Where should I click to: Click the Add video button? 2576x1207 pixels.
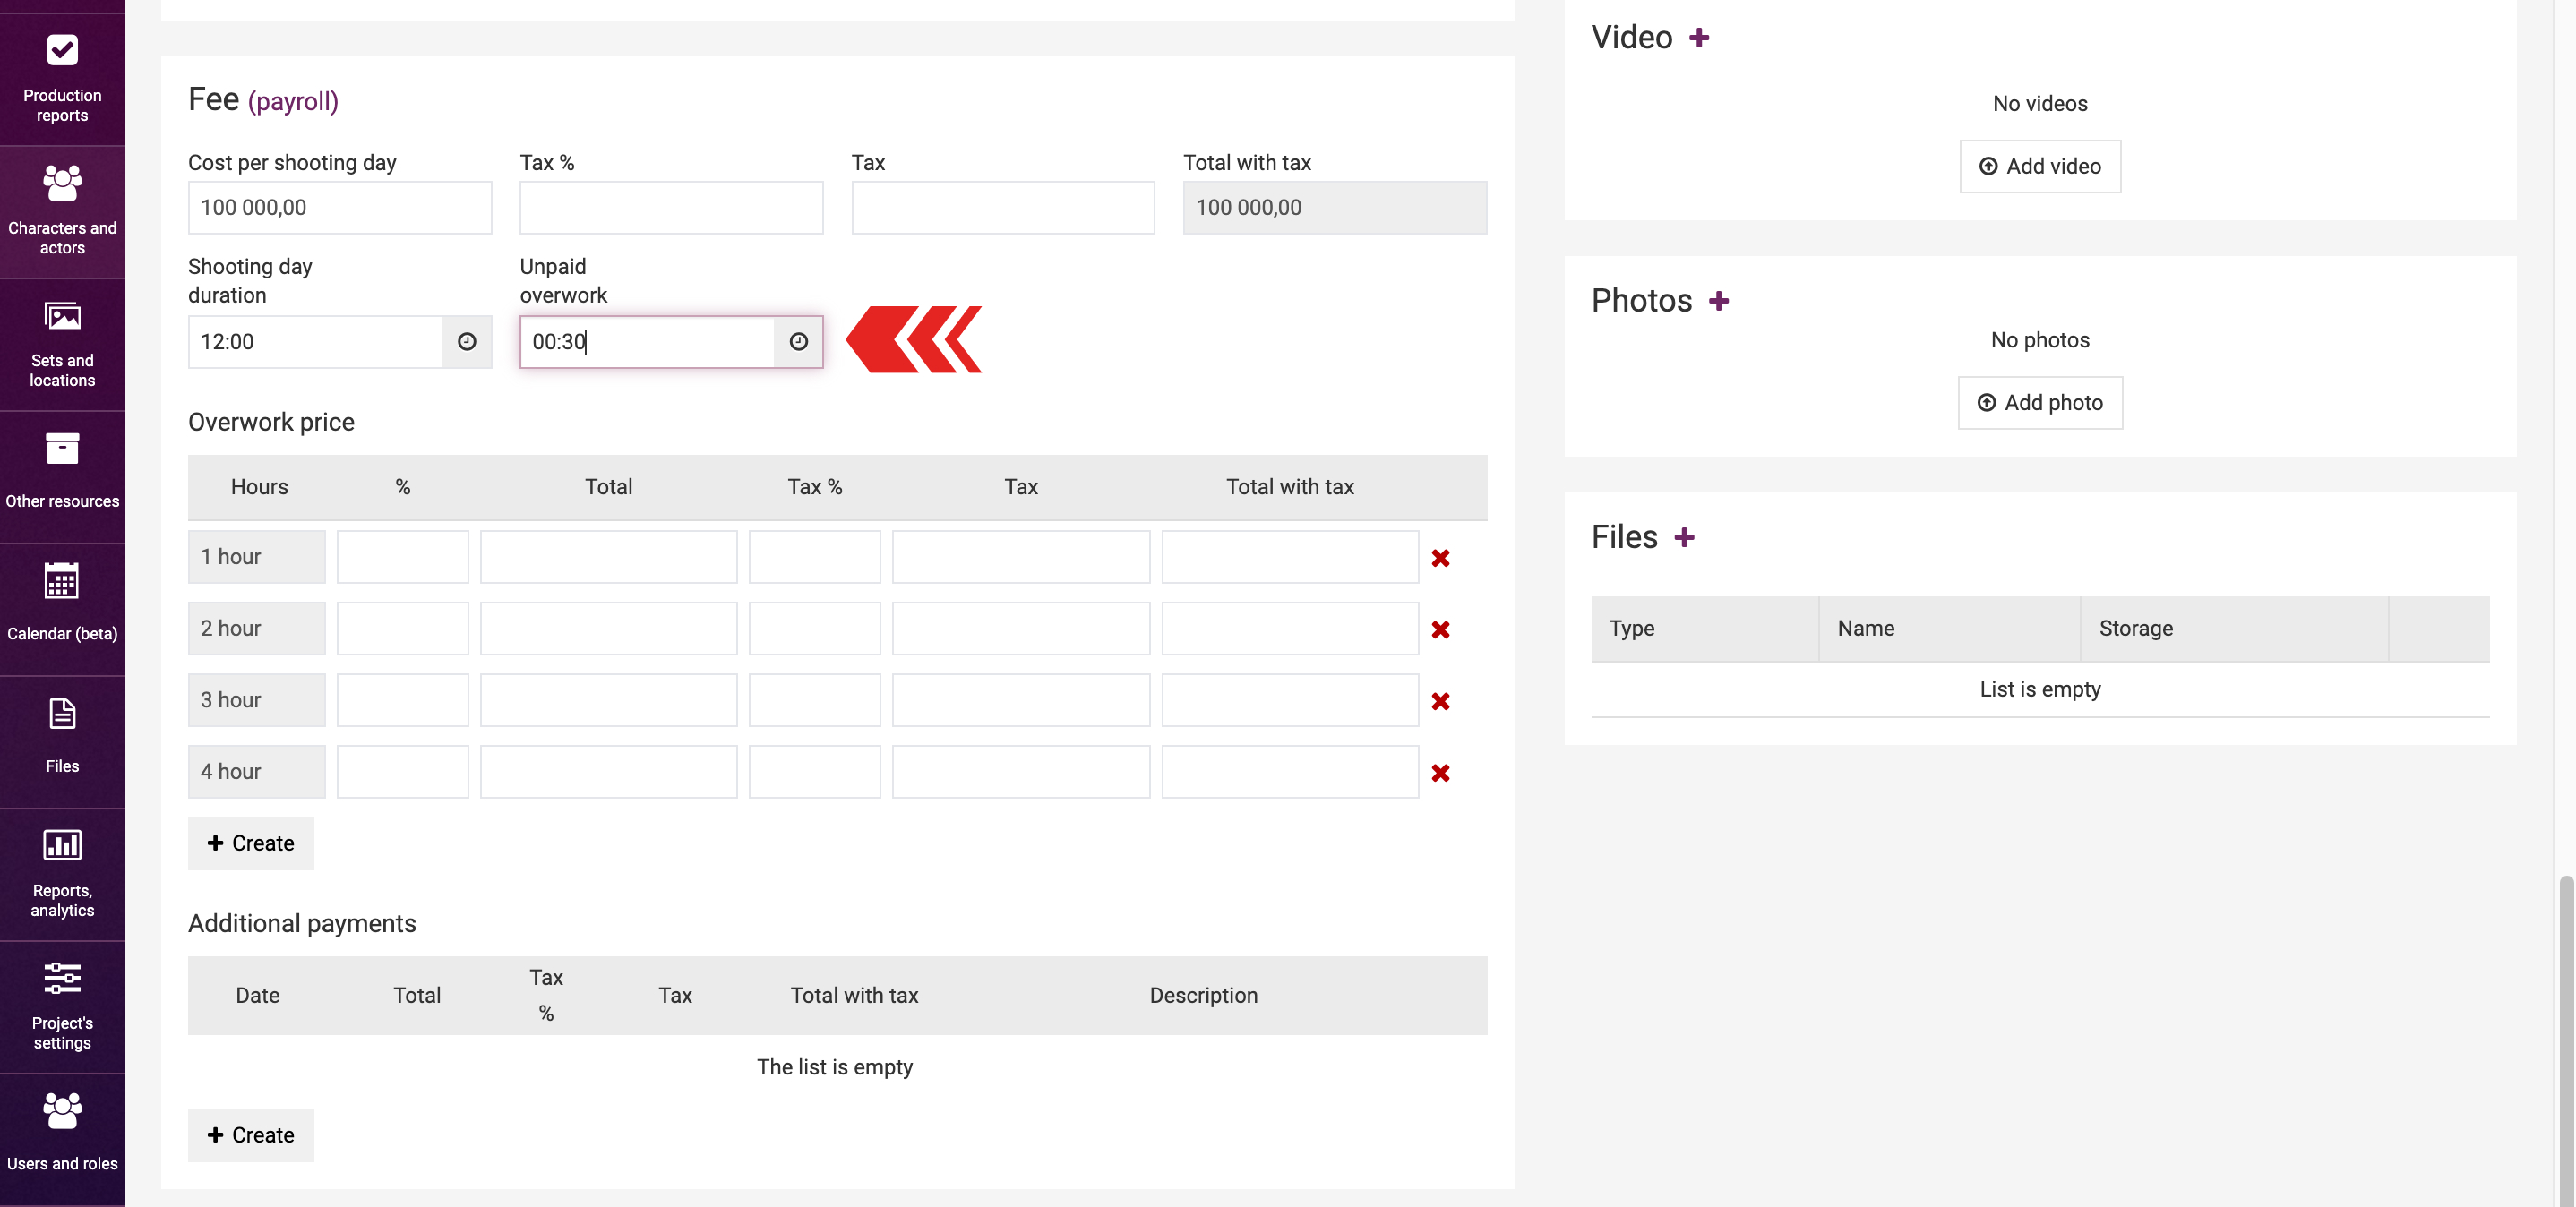(2039, 166)
